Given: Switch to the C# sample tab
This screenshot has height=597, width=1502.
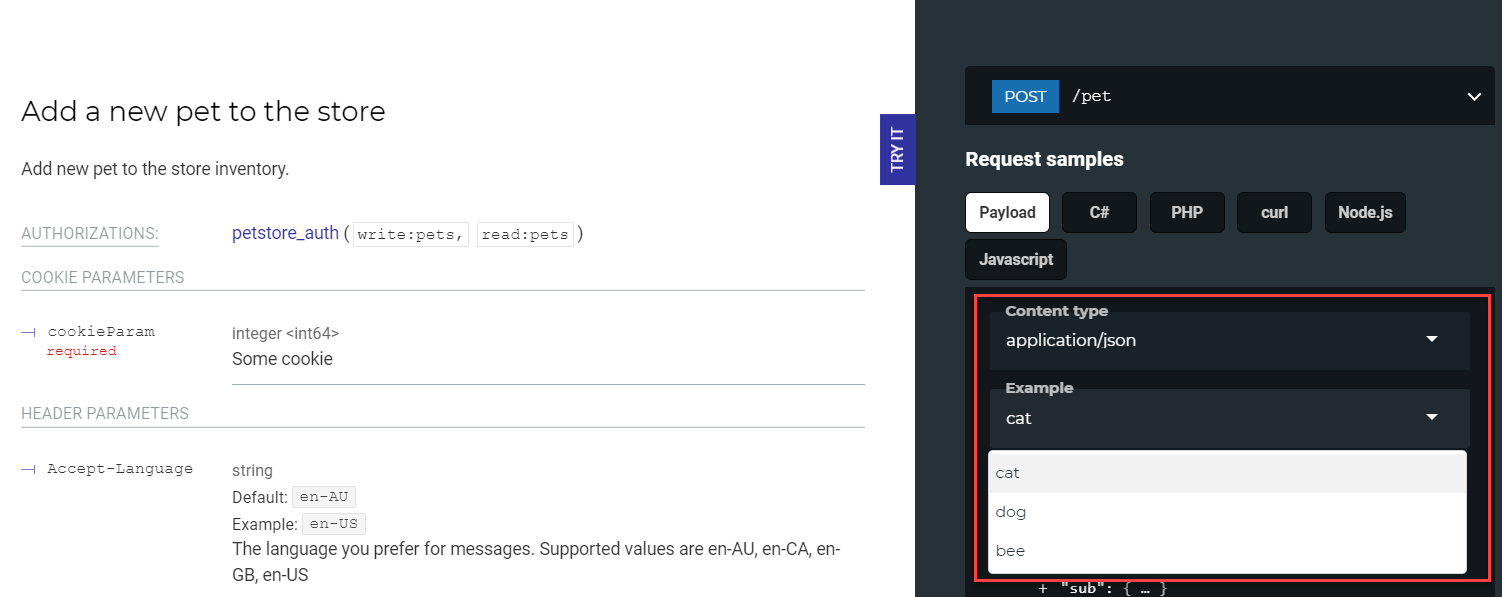Looking at the screenshot, I should click(x=1099, y=212).
